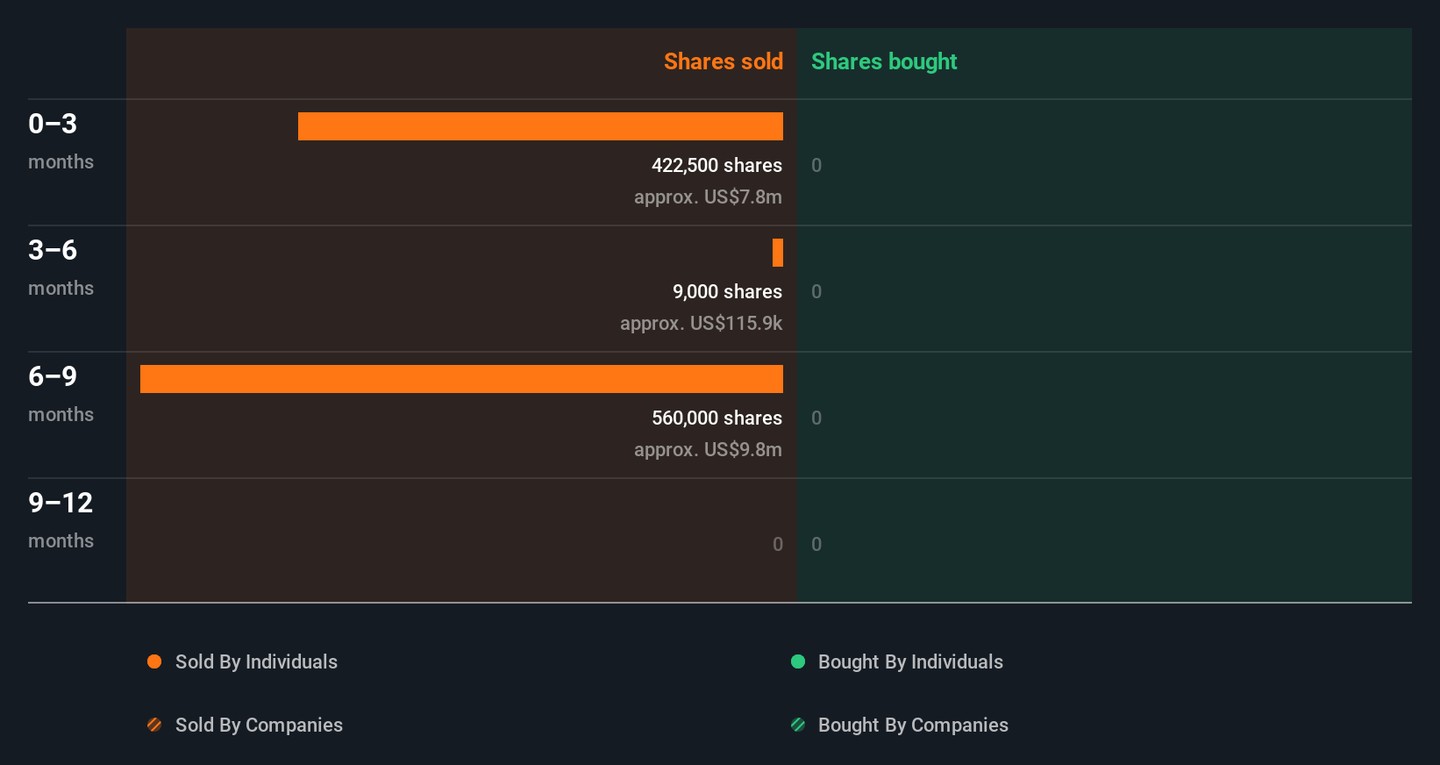Click the approx. US$9.8m amount
Screen dimensions: 1440x765
[x=708, y=450]
